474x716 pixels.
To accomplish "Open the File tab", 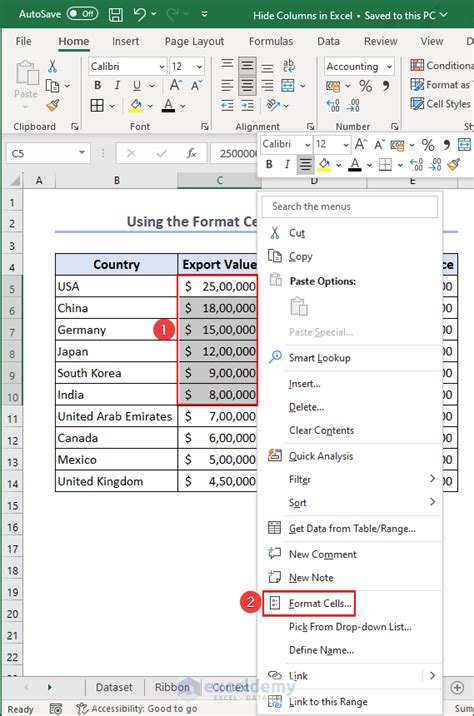I will (x=23, y=41).
